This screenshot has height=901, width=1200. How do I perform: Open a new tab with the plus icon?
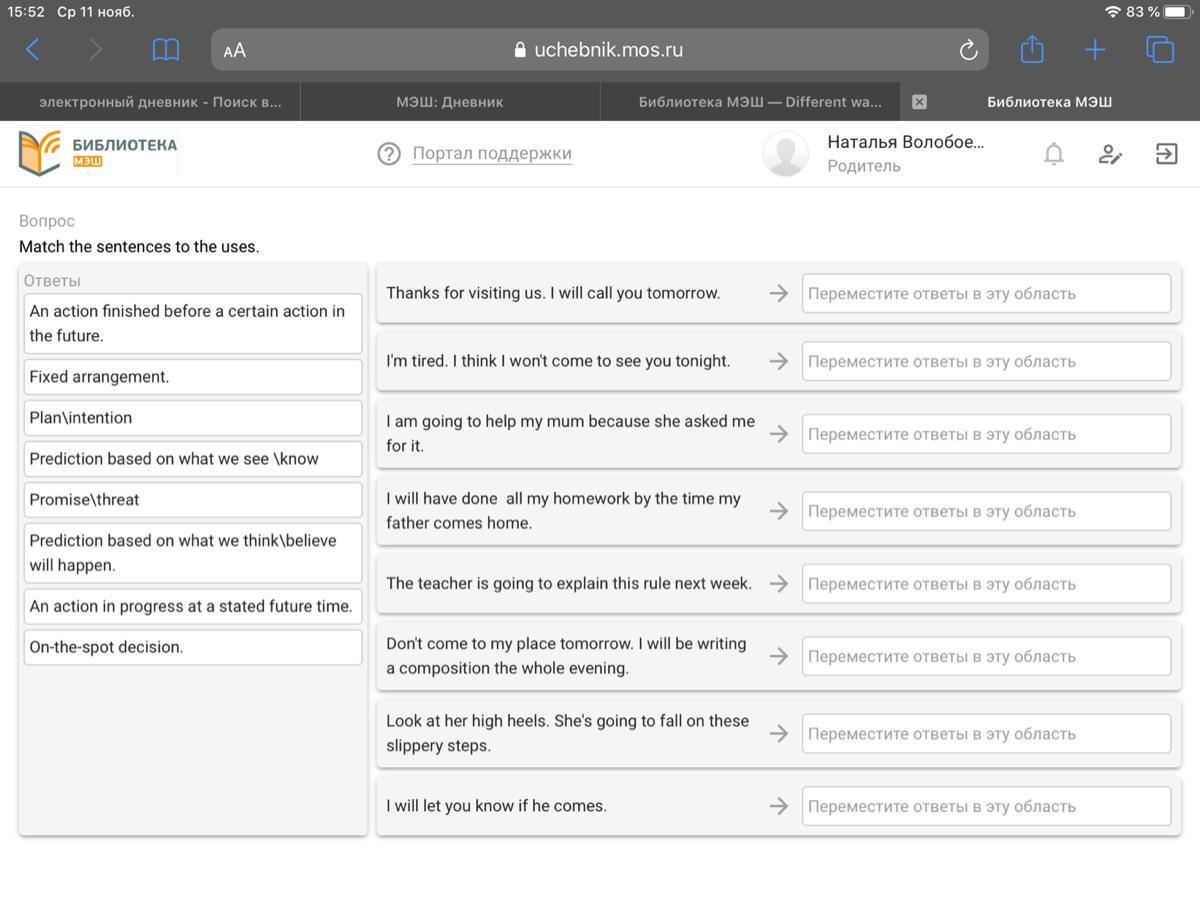(x=1095, y=50)
